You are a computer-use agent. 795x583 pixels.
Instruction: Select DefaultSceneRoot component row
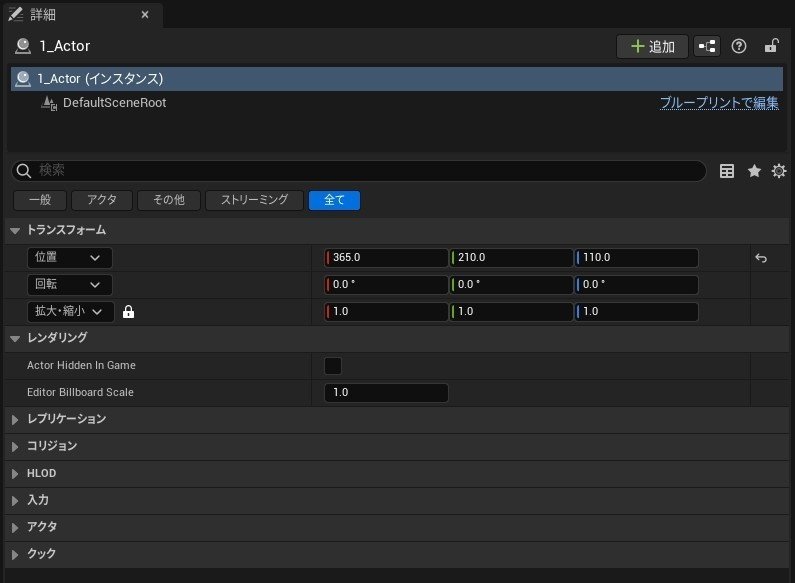tap(397, 103)
